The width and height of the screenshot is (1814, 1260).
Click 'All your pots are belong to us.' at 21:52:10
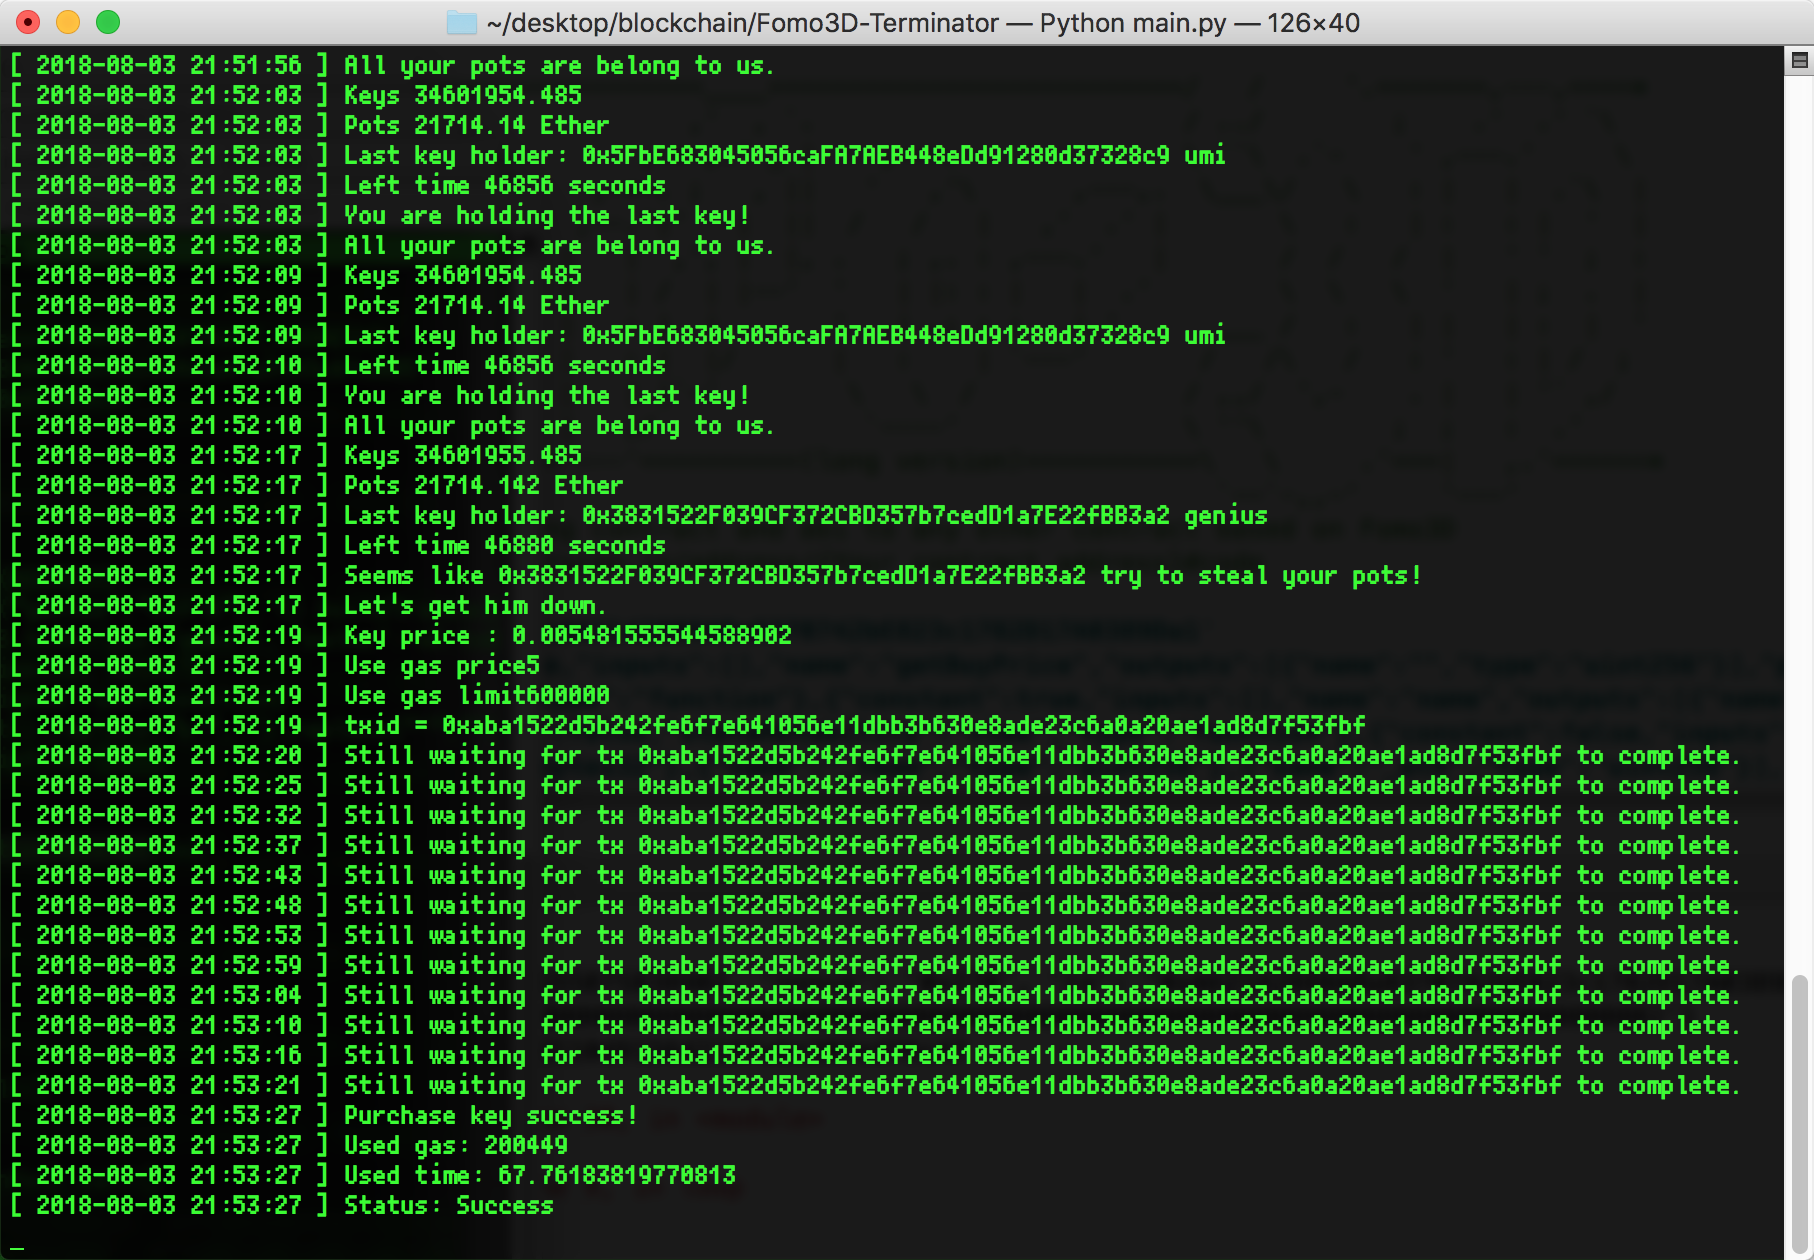pyautogui.click(x=392, y=425)
